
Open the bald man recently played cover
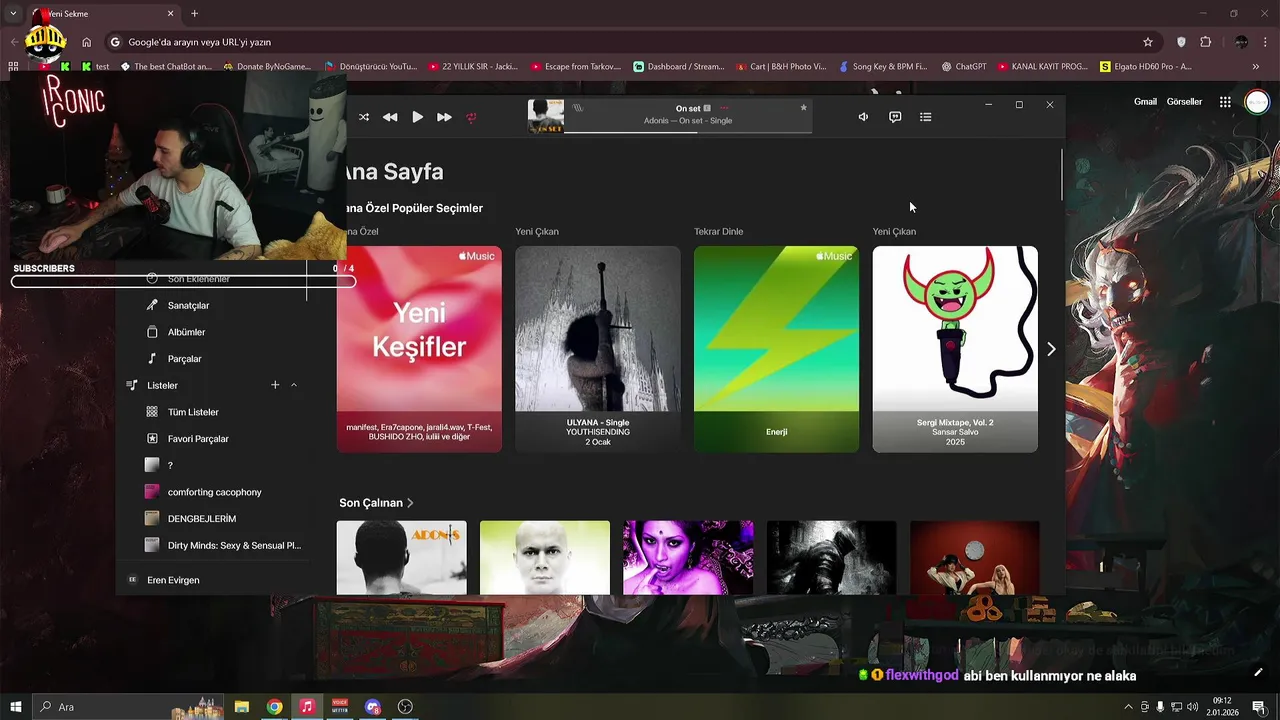(x=545, y=557)
